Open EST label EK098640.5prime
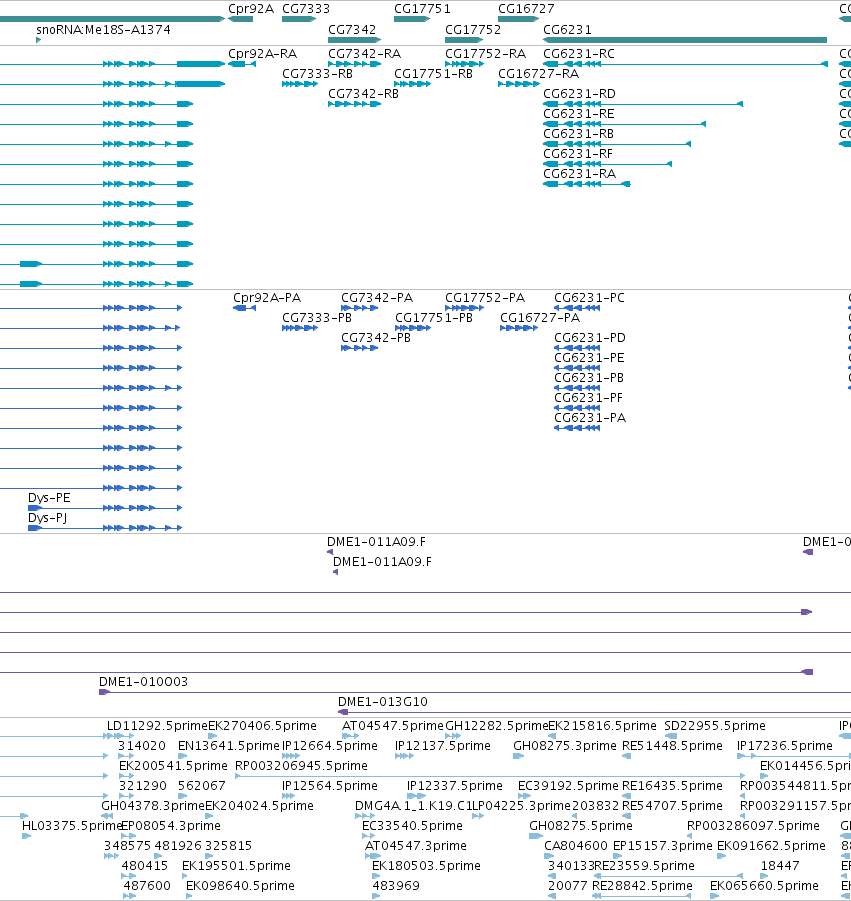Screen dimensions: 851x901 (240, 885)
